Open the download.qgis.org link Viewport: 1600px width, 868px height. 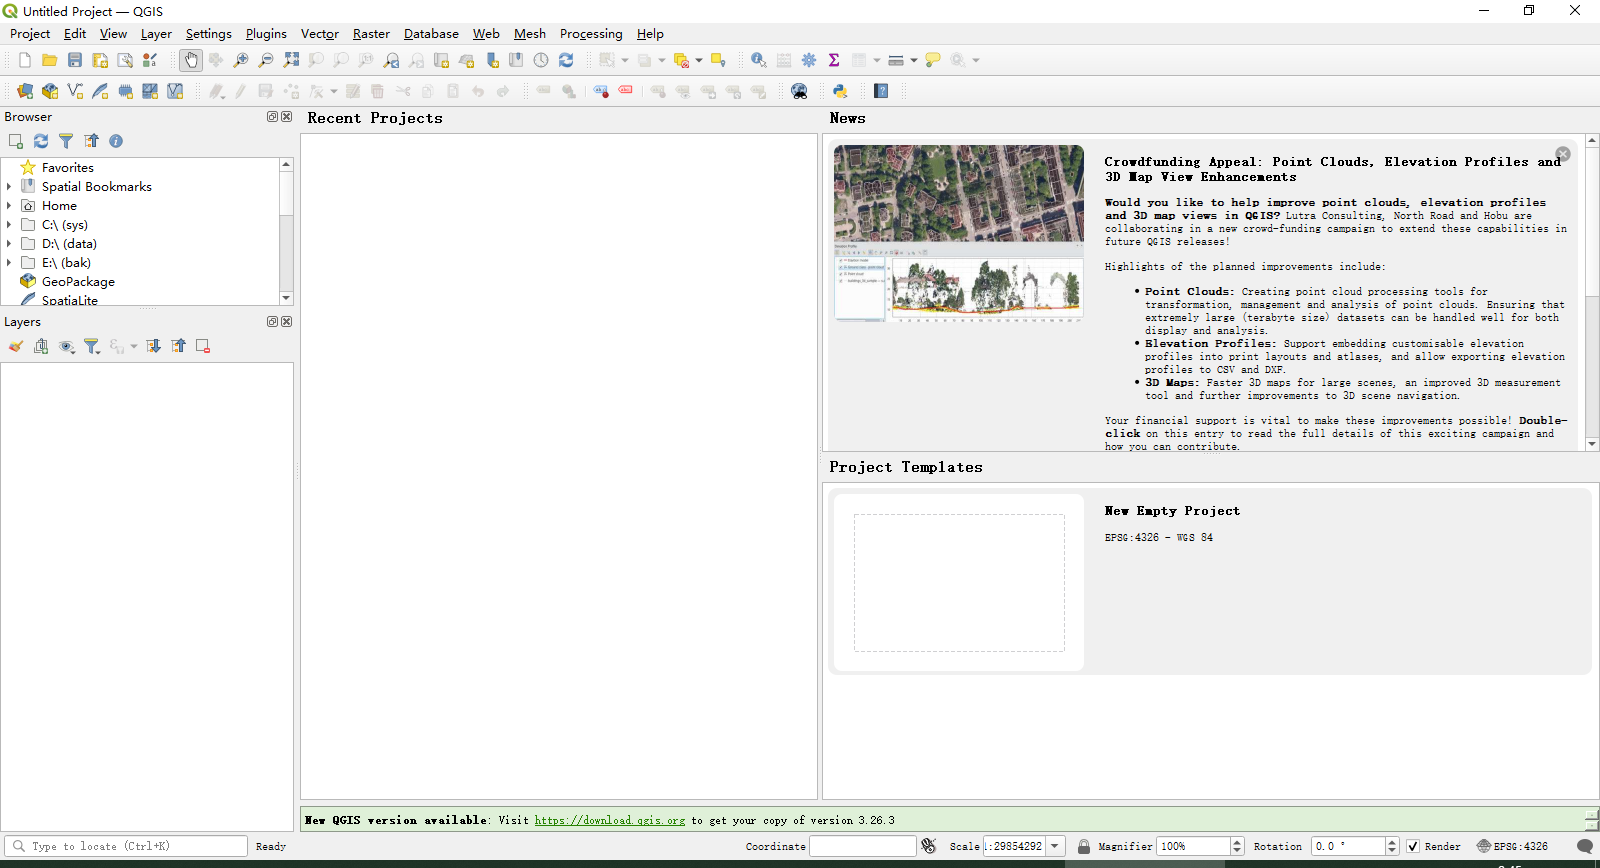tap(610, 820)
